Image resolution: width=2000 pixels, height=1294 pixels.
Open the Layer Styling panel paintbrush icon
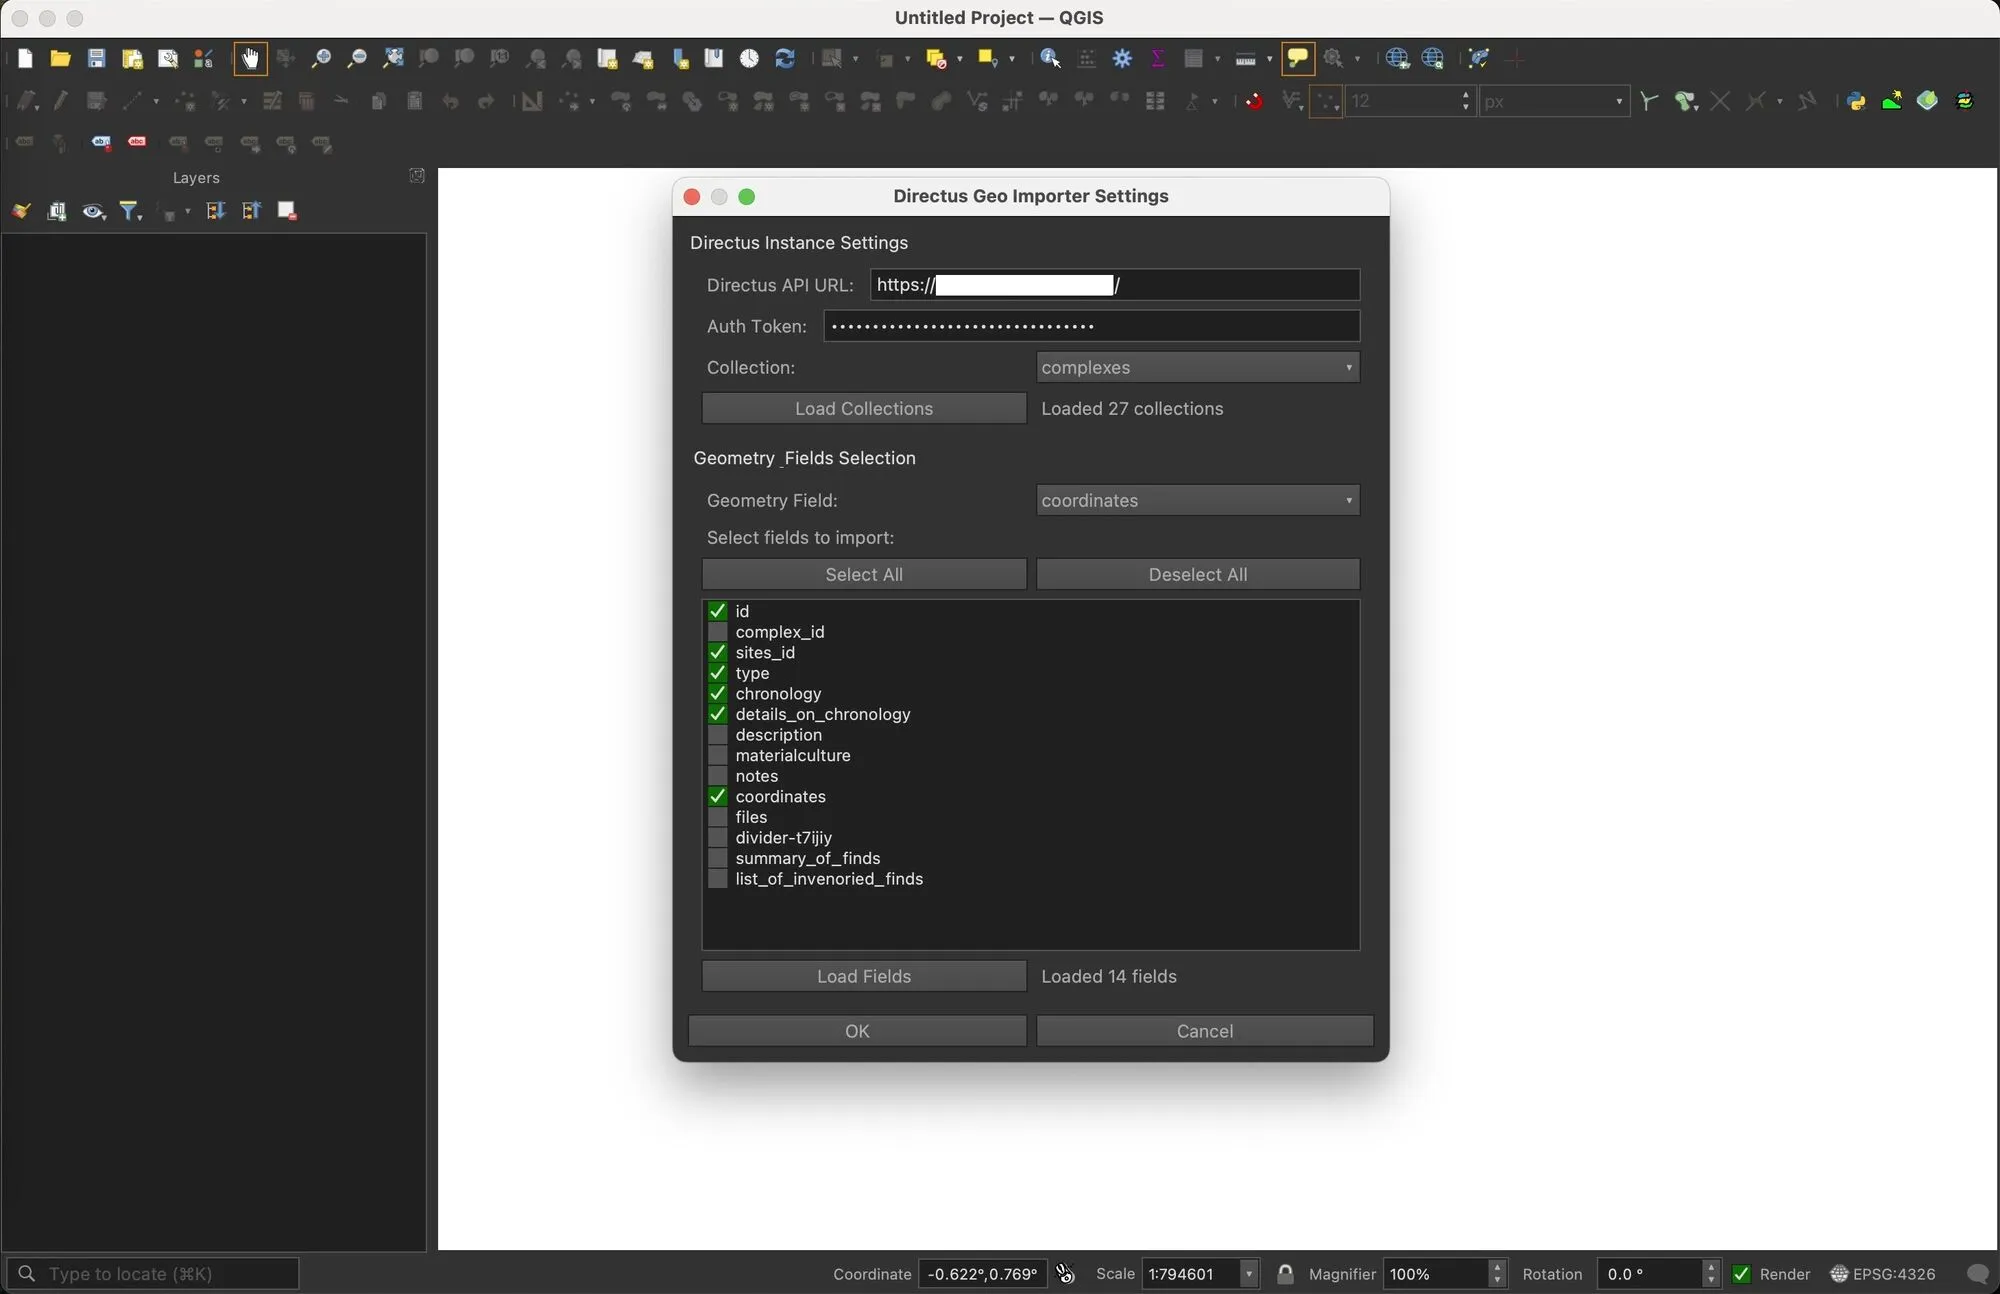[x=20, y=211]
